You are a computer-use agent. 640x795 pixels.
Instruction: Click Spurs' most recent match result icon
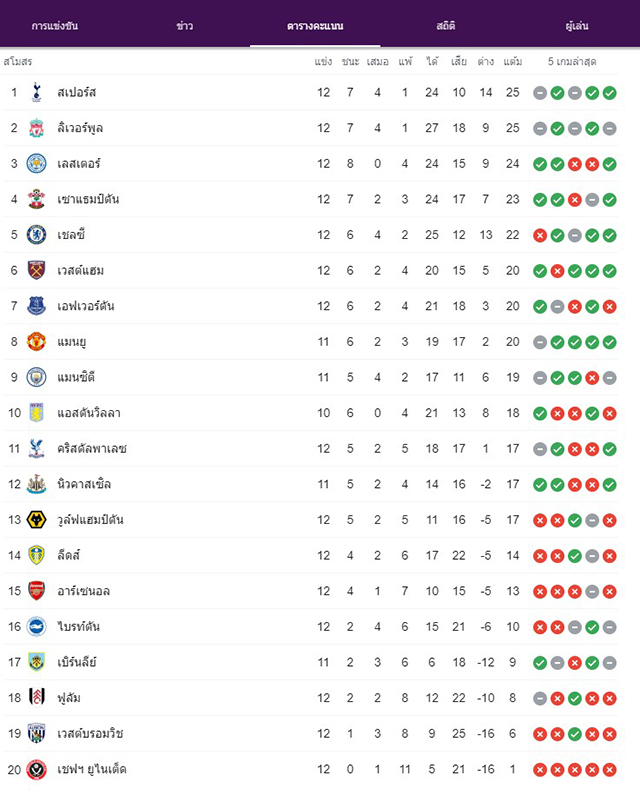610,93
